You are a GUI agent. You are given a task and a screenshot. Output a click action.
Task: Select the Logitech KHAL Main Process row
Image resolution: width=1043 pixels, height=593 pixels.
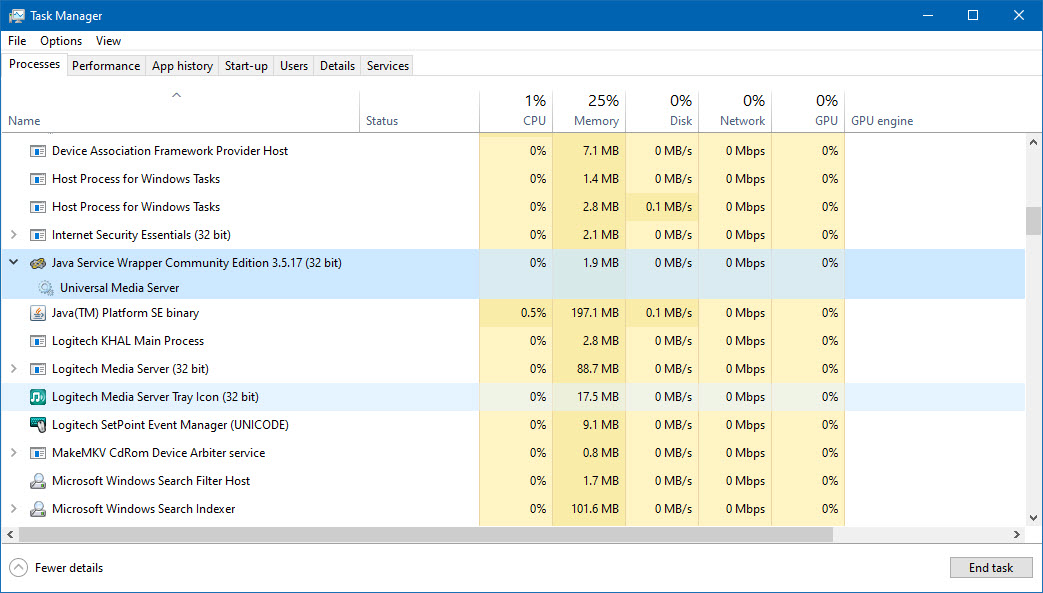(513, 341)
